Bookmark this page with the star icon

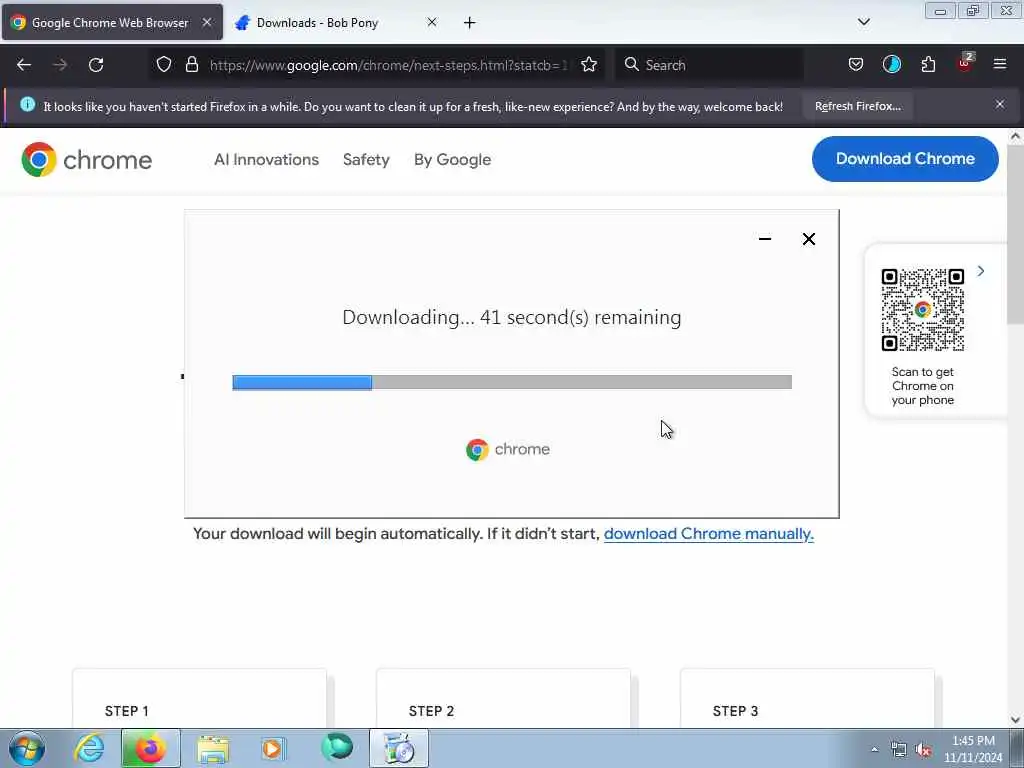point(589,65)
